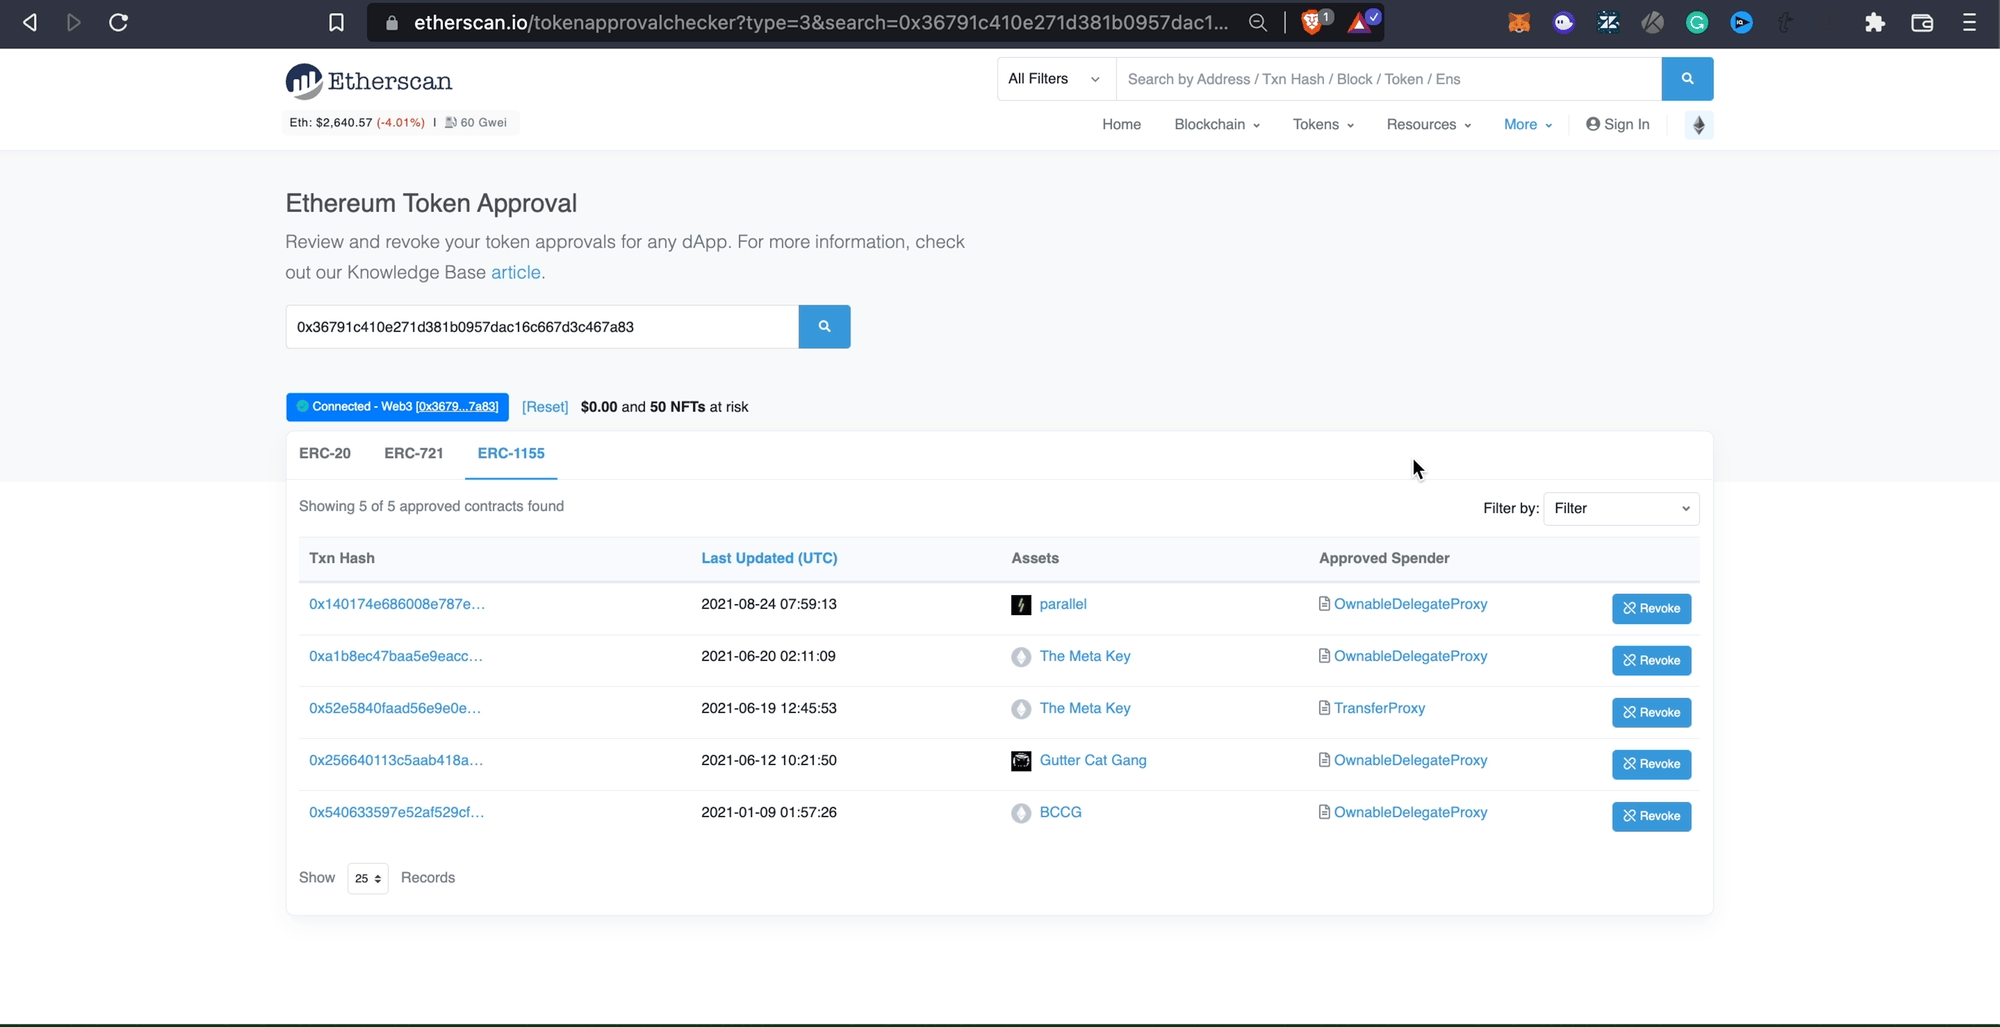Image resolution: width=2000 pixels, height=1027 pixels.
Task: Open OwnableDelegateProxy for parallel row
Action: point(1411,604)
